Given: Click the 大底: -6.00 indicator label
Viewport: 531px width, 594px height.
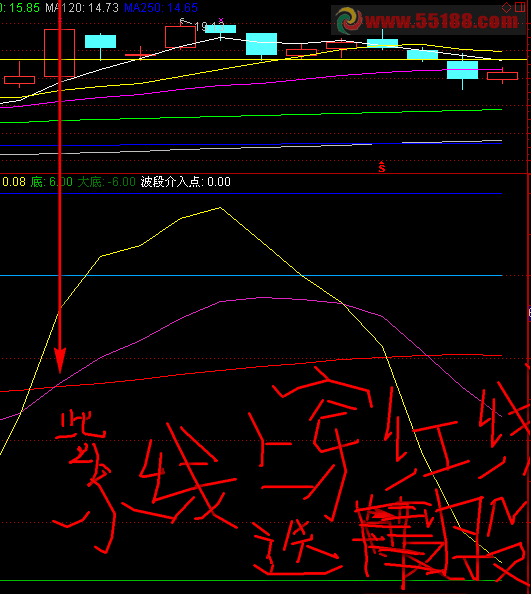Looking at the screenshot, I should pyautogui.click(x=106, y=182).
